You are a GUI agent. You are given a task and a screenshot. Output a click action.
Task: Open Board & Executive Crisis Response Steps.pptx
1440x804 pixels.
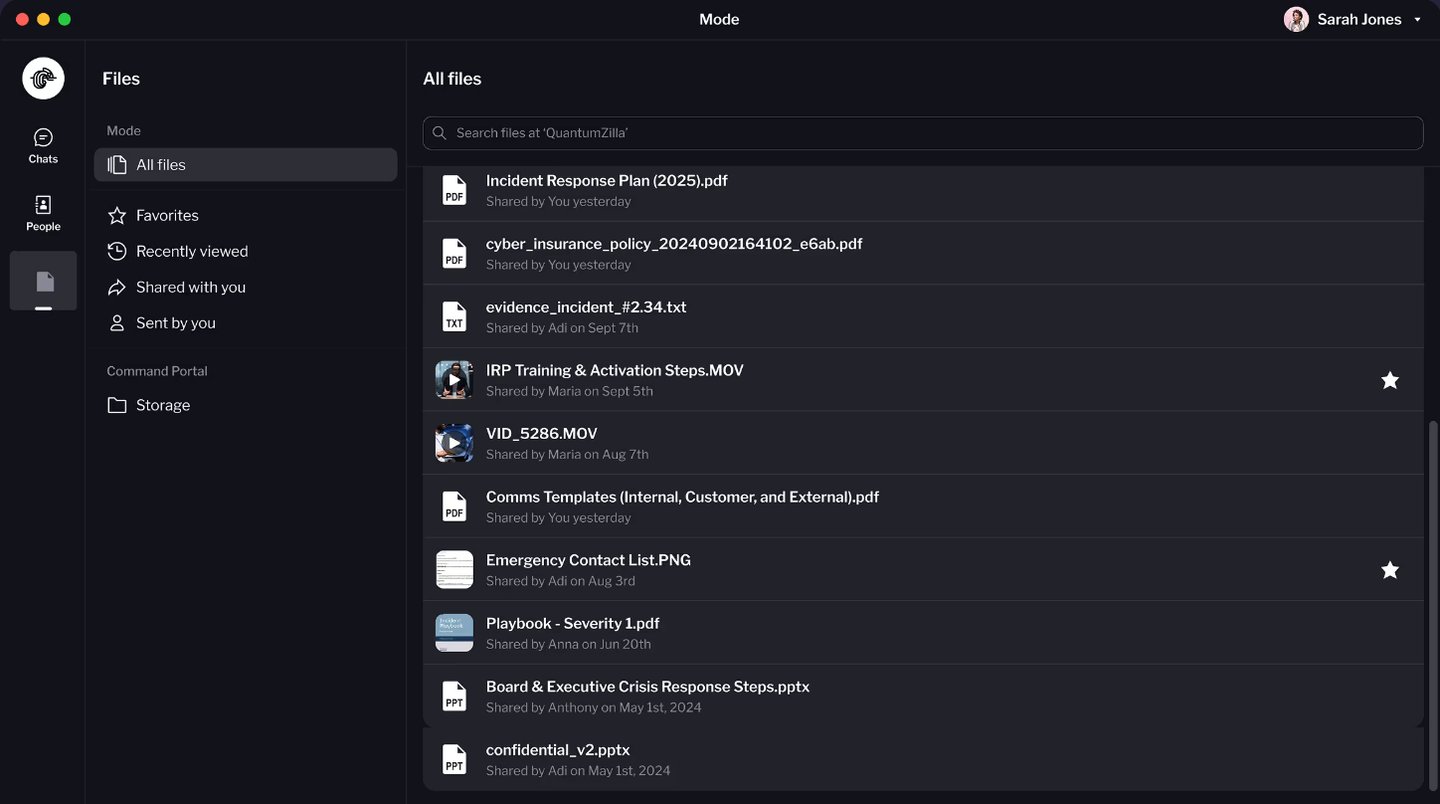pyautogui.click(x=647, y=687)
